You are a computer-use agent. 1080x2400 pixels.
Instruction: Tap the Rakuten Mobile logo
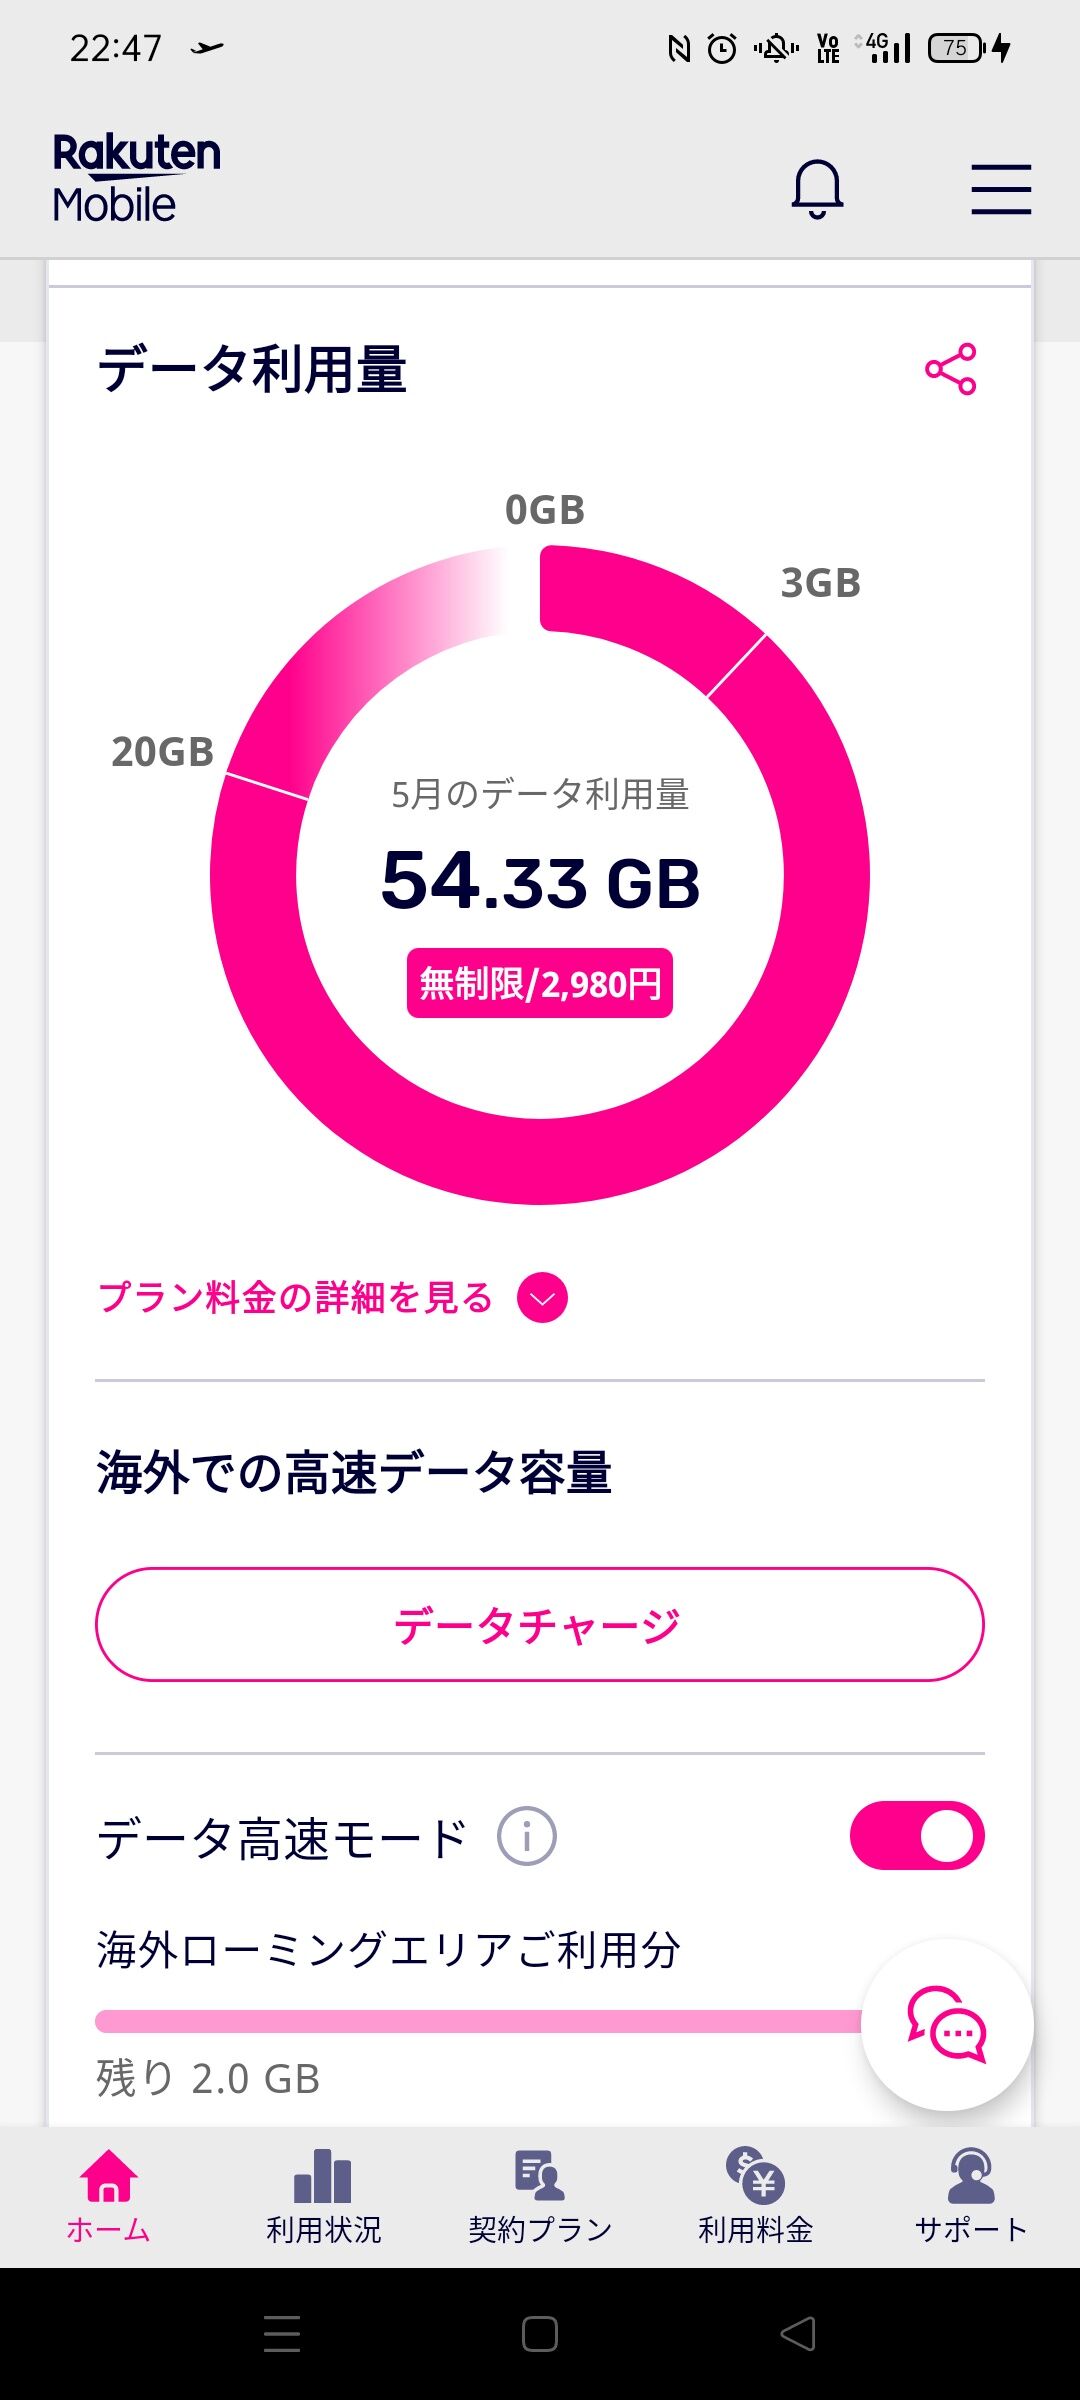tap(137, 178)
